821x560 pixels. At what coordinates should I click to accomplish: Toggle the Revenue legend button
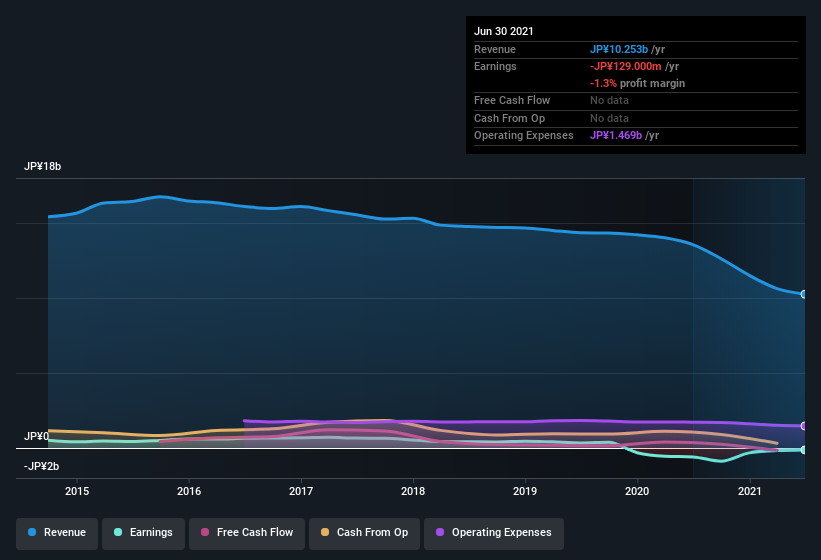[57, 533]
